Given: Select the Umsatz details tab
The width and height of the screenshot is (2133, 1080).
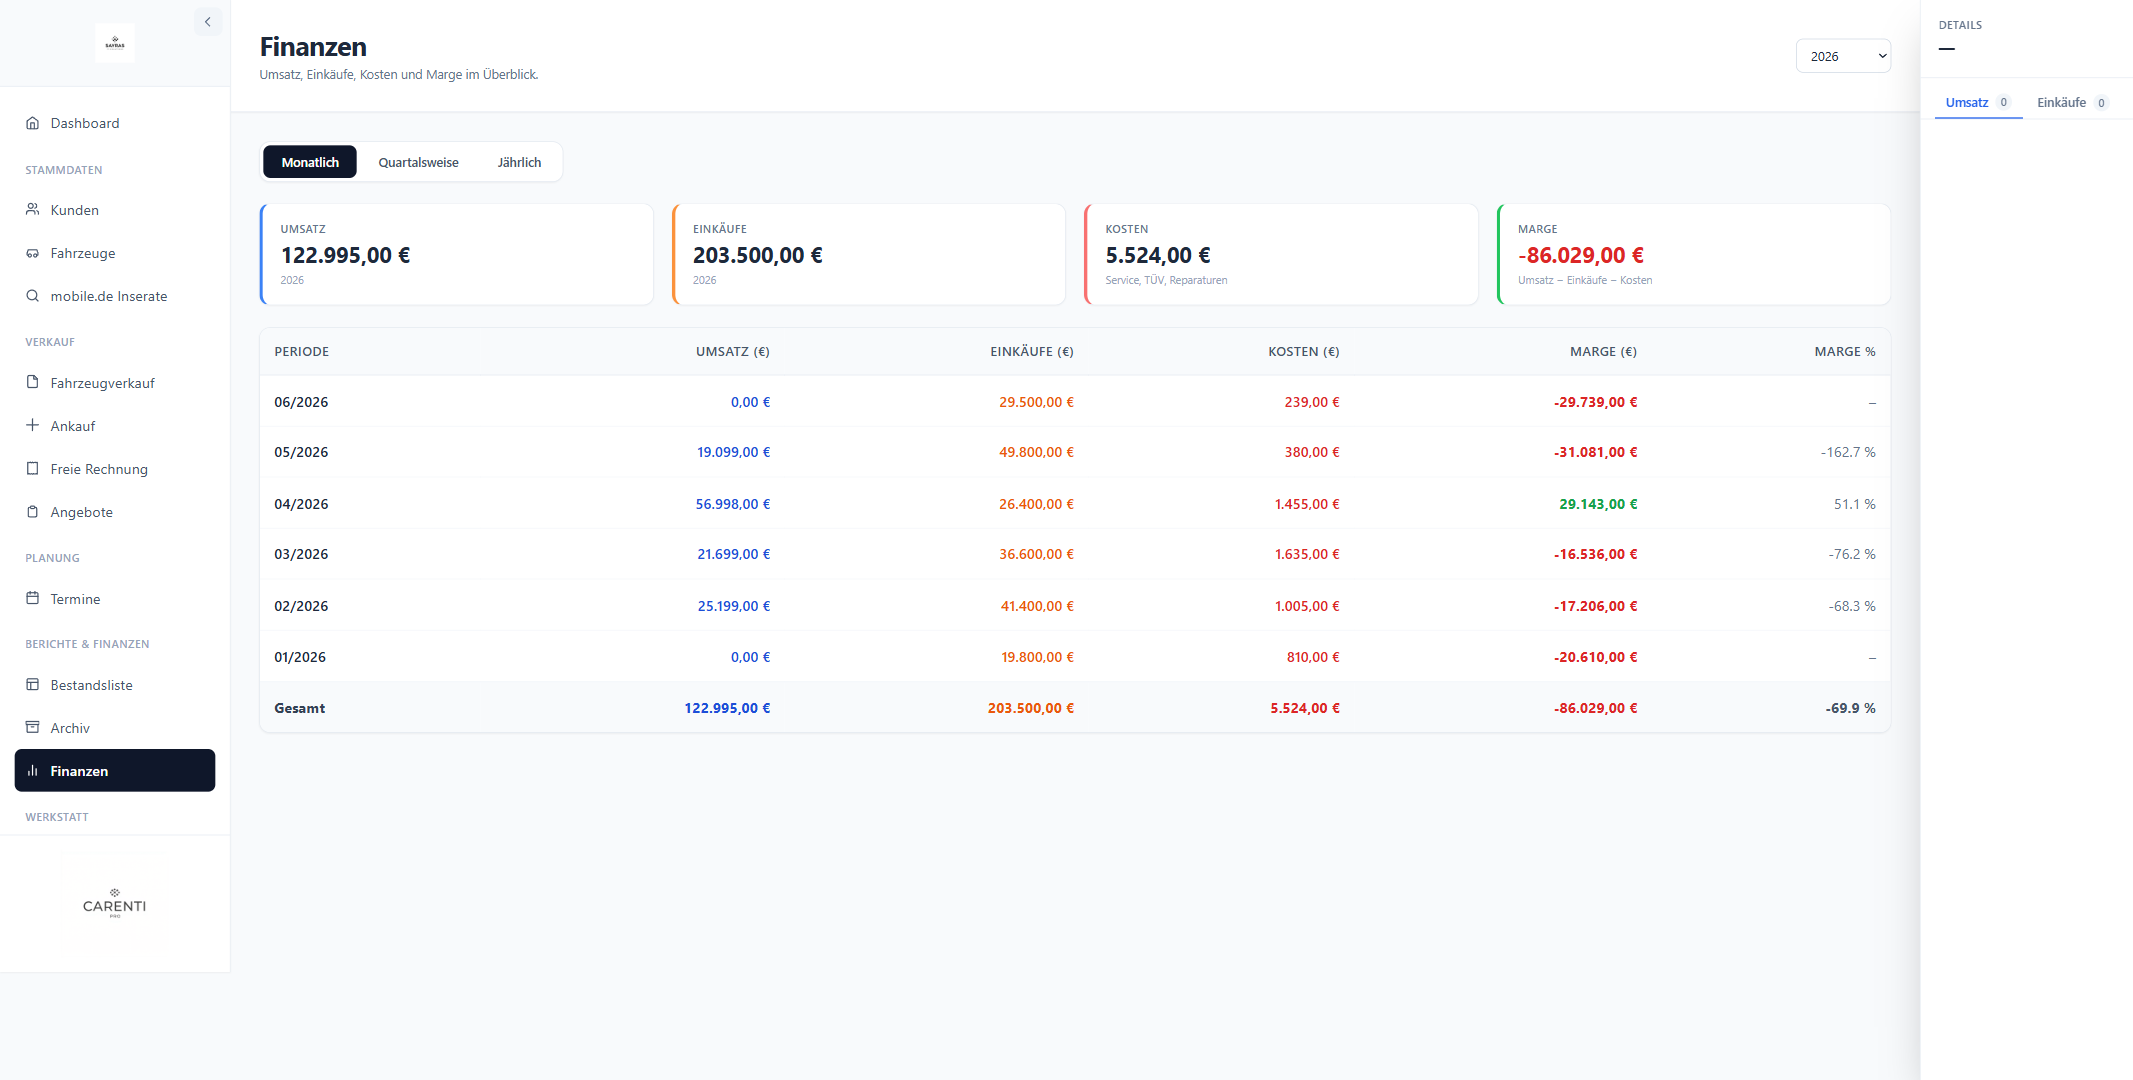Looking at the screenshot, I should pos(1978,102).
